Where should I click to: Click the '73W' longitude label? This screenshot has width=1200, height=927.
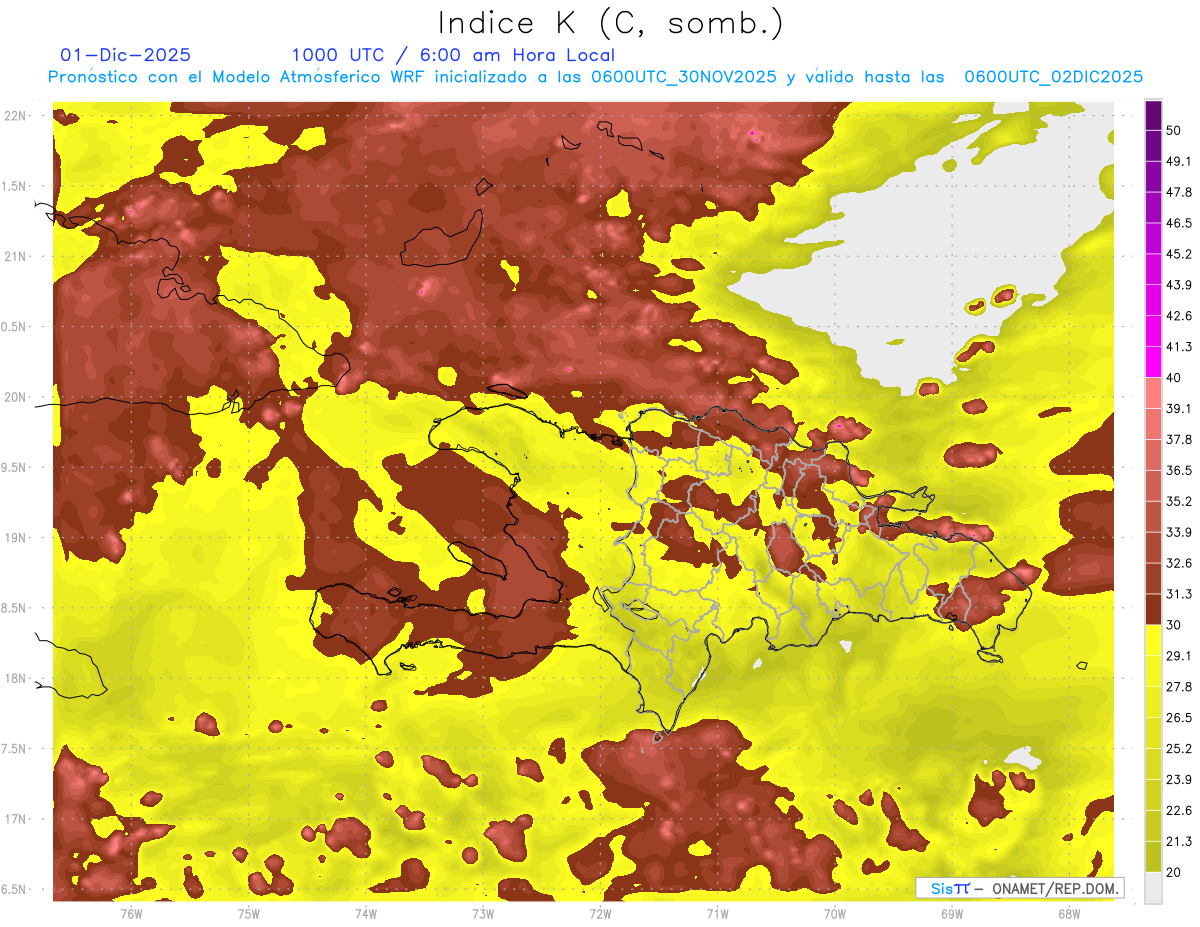coord(483,914)
